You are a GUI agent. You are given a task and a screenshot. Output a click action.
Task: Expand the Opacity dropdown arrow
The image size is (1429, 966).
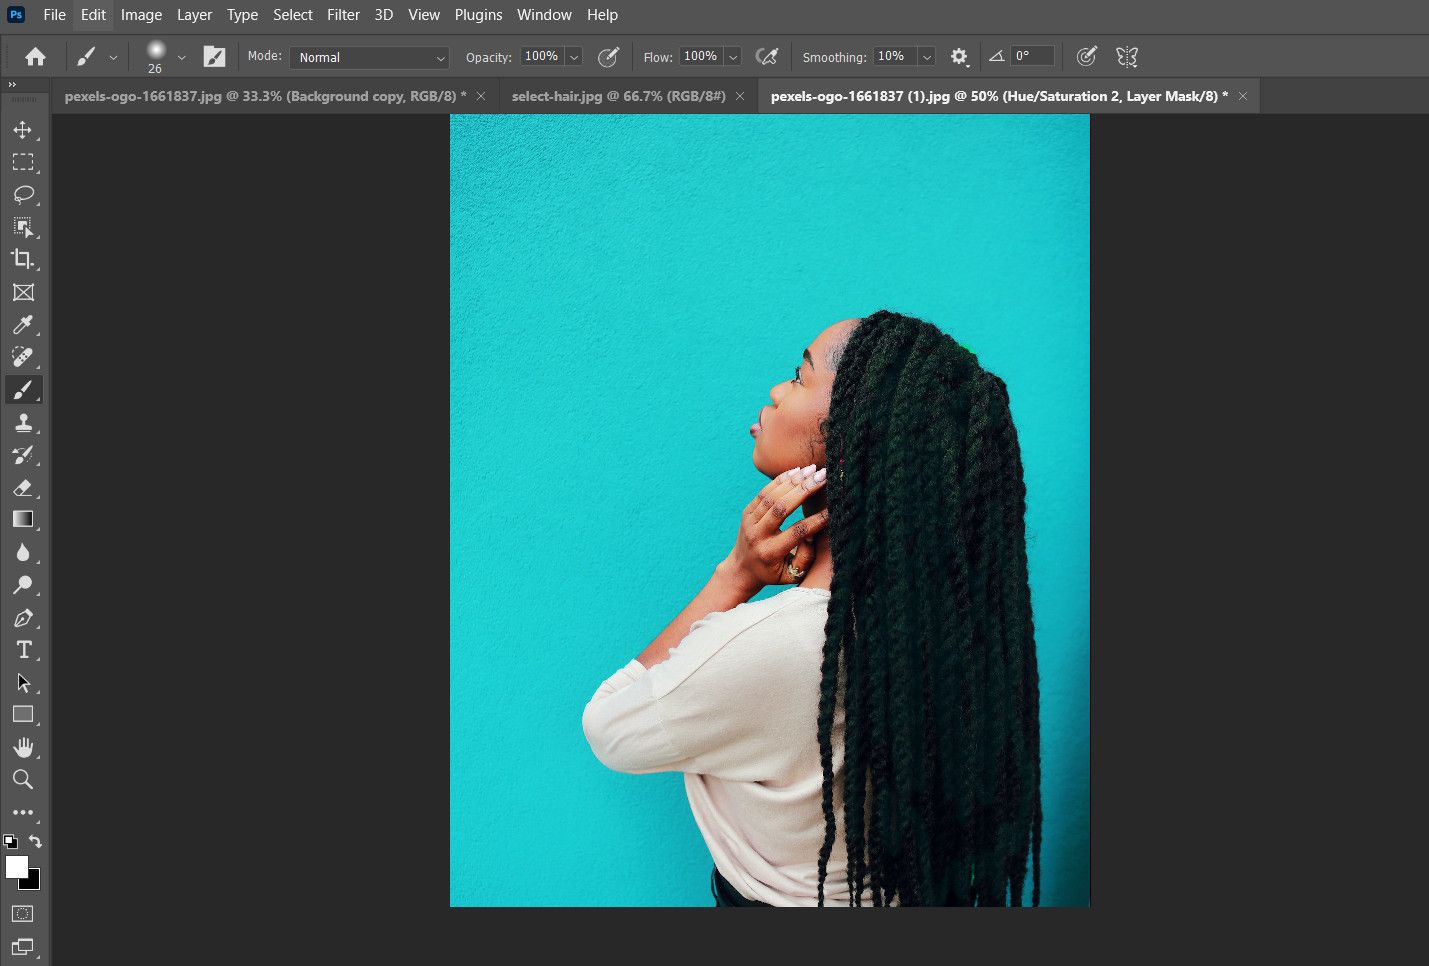coord(576,56)
